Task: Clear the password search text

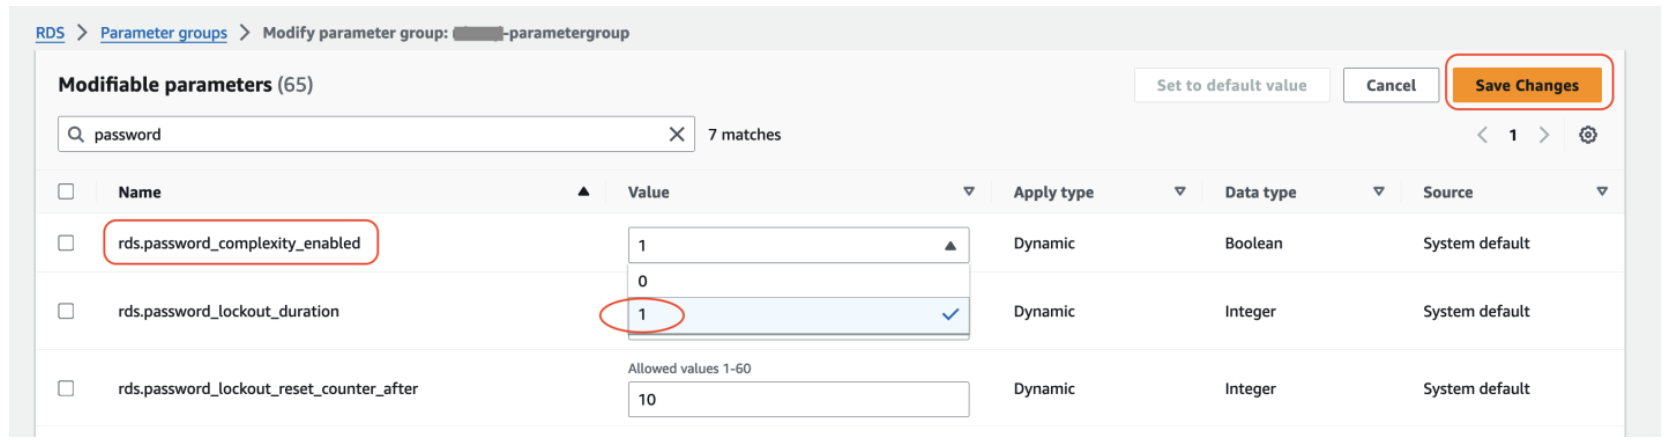Action: [x=677, y=134]
